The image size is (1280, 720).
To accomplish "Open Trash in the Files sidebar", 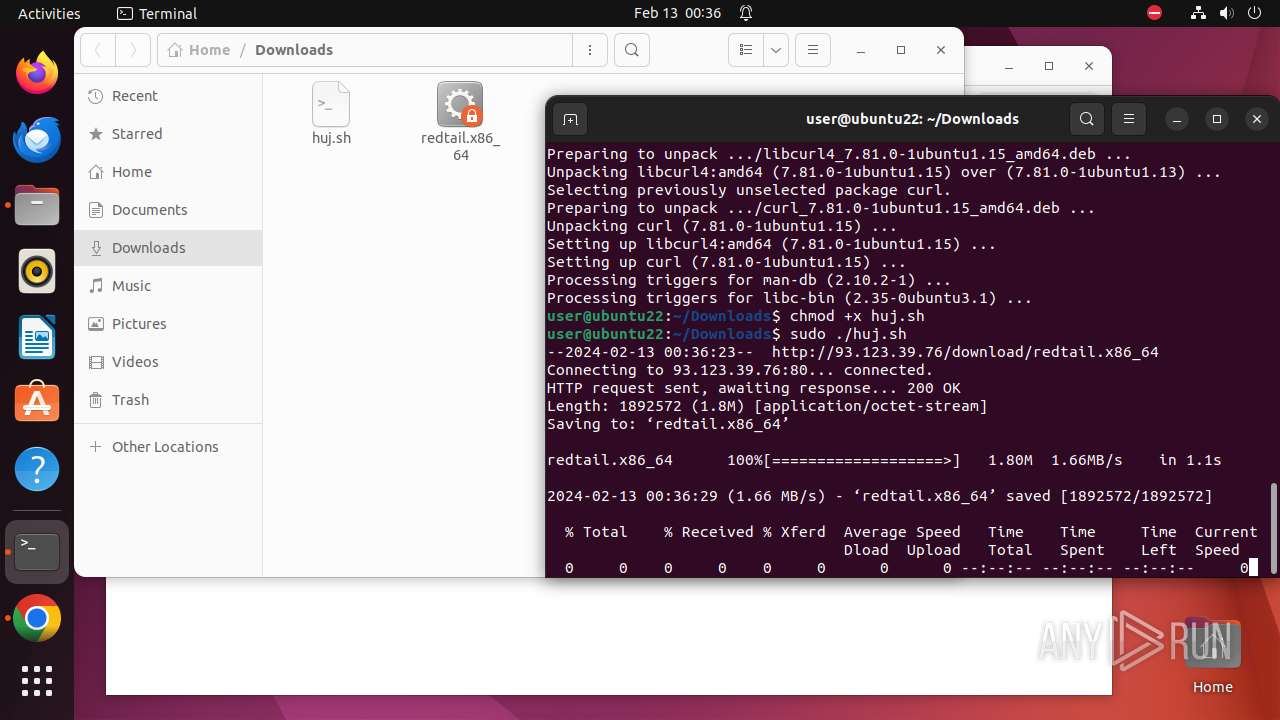I will point(168,400).
